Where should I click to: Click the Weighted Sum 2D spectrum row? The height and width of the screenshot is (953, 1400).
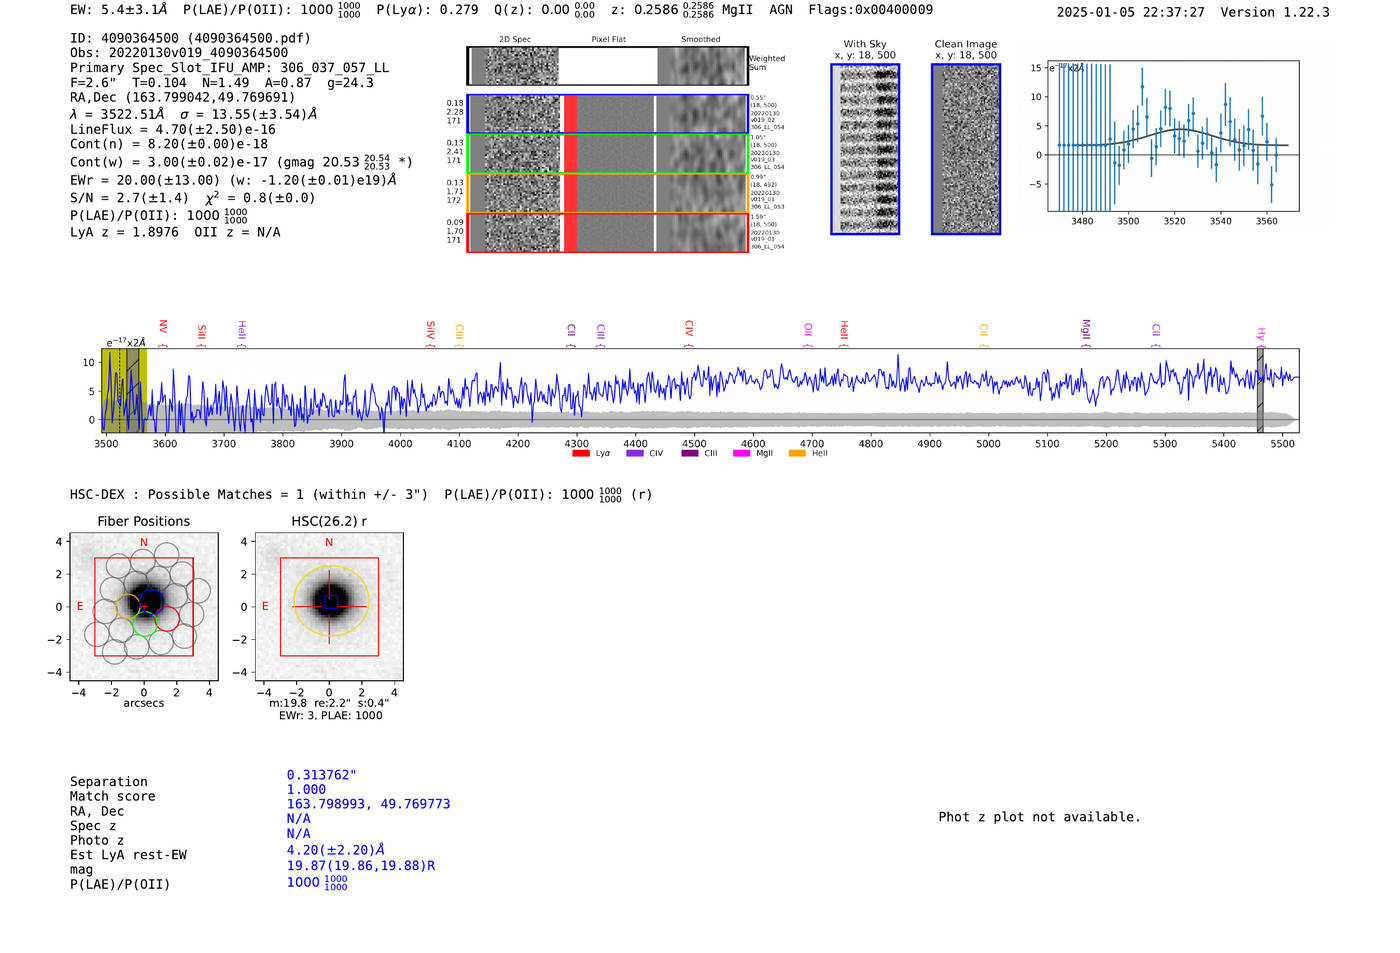[x=607, y=66]
